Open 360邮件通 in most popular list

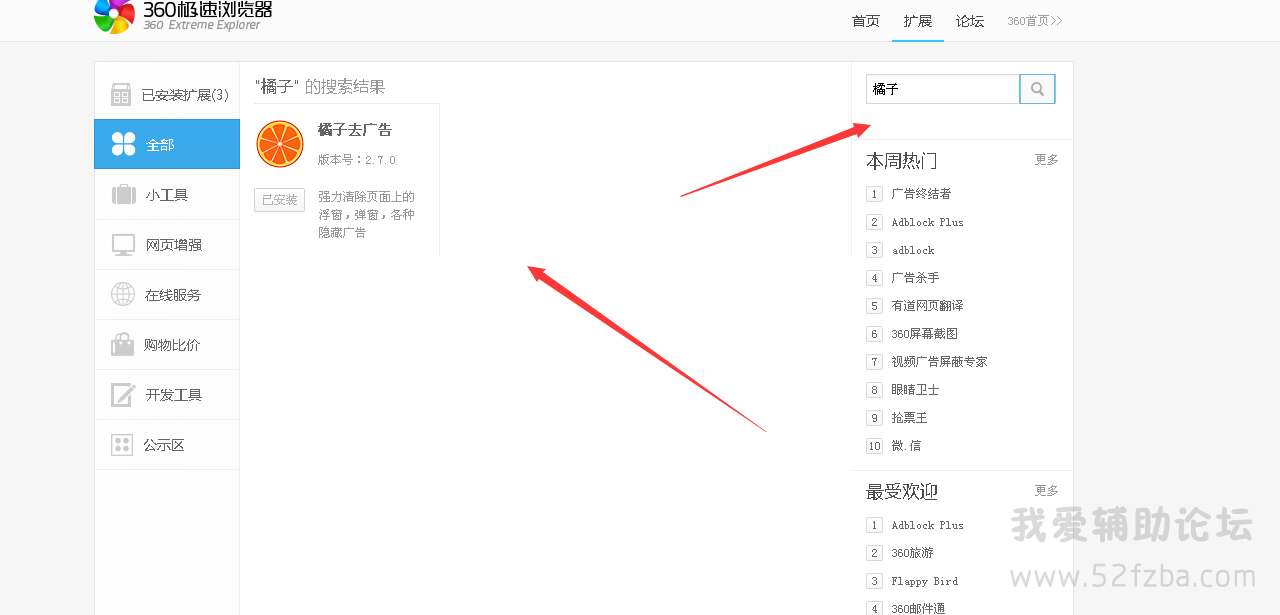(x=918, y=609)
